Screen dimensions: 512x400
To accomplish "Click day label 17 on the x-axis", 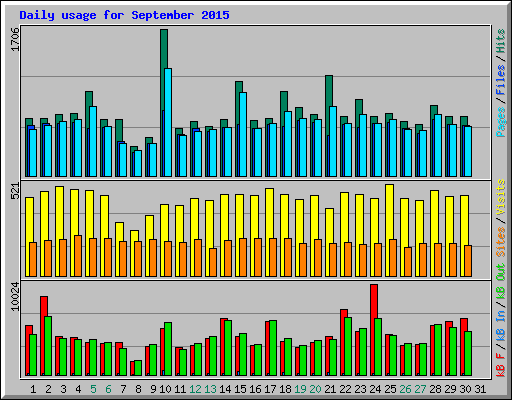I will coord(270,389).
